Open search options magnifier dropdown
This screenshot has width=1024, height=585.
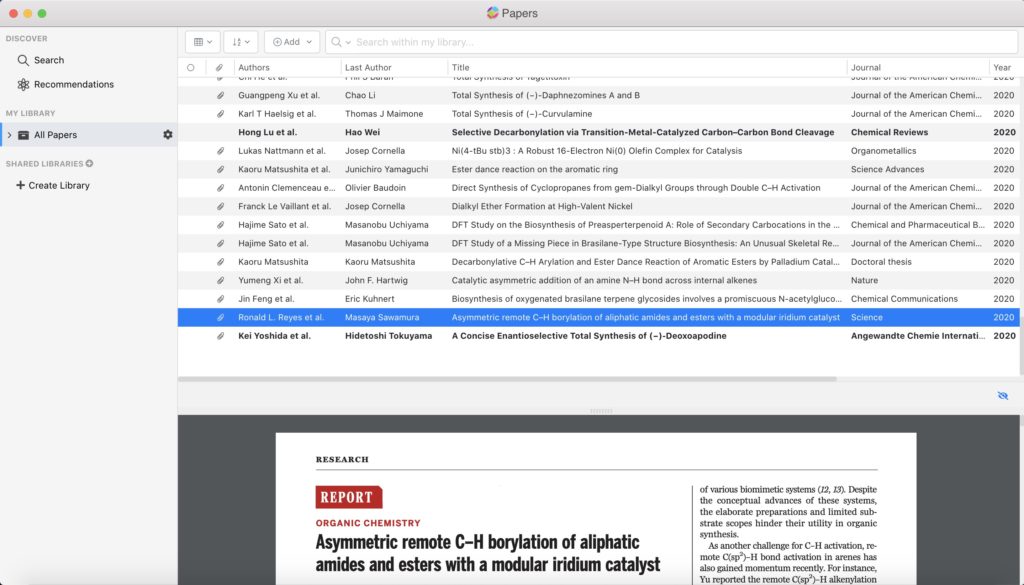(341, 42)
